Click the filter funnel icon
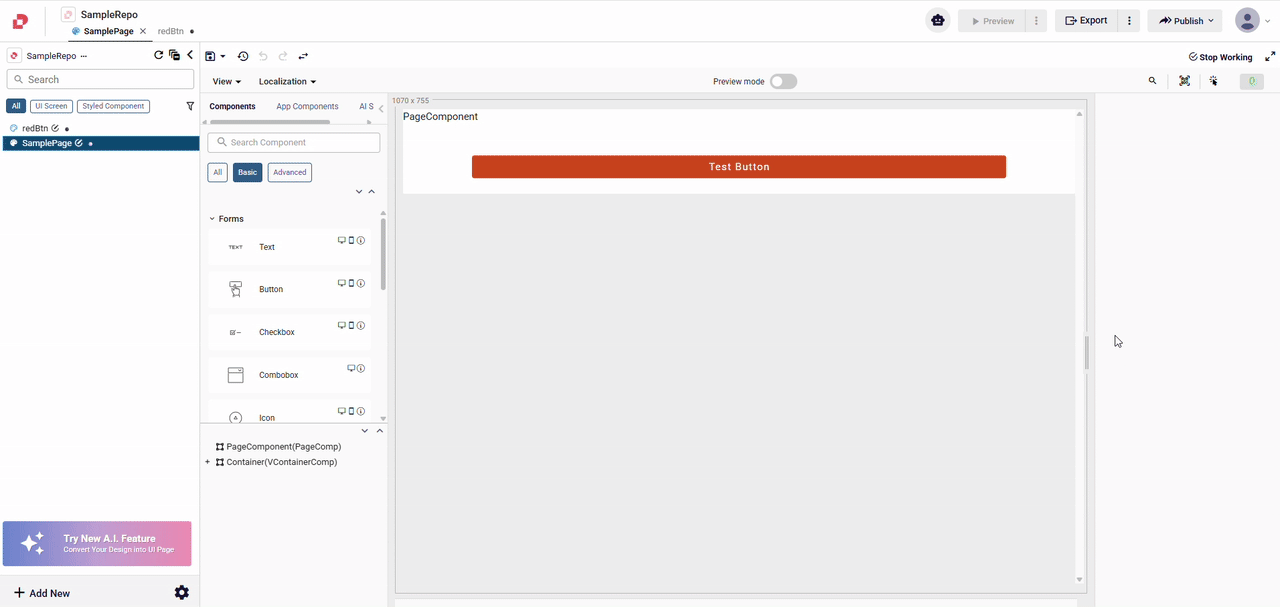 pos(190,106)
